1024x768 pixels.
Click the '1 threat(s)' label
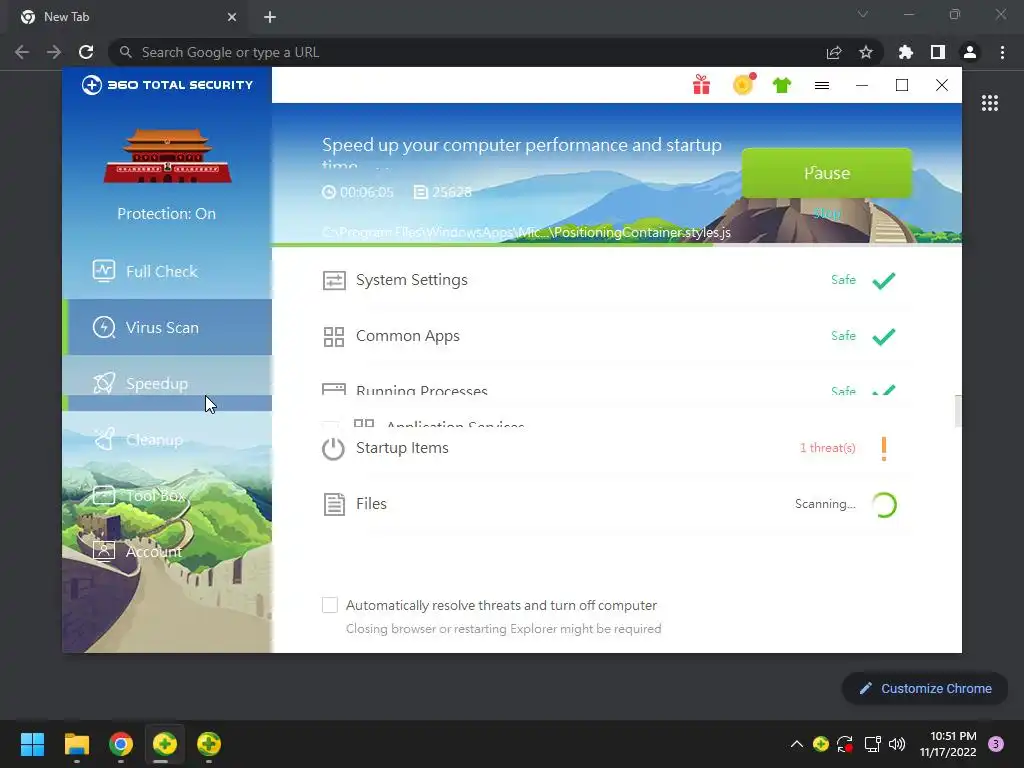827,448
